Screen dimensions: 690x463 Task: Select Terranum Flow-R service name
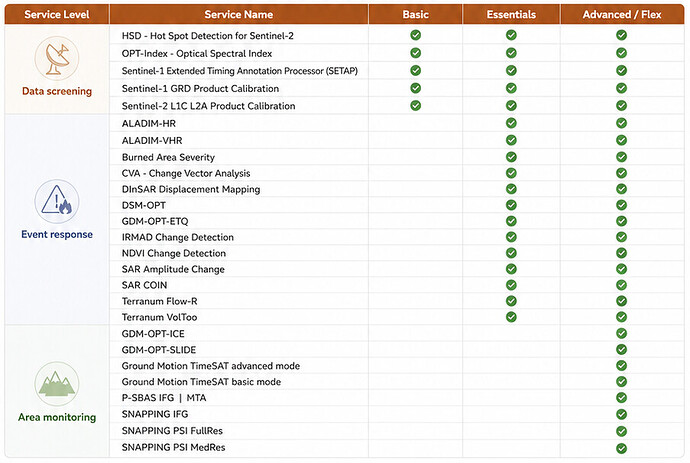pos(160,301)
